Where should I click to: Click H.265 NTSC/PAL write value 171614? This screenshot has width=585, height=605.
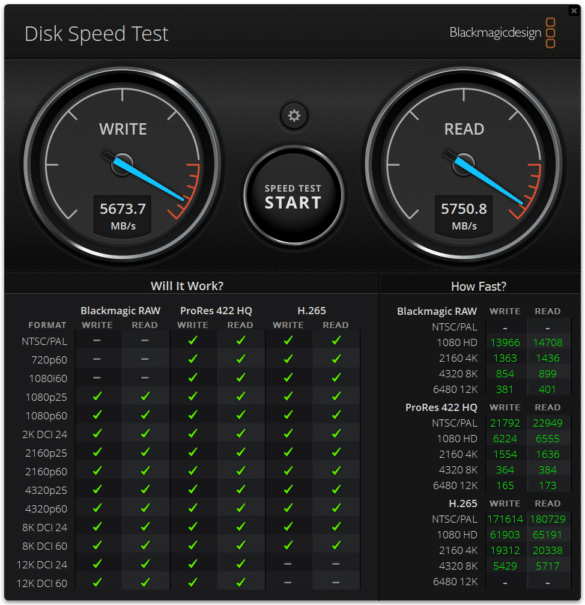tap(505, 519)
